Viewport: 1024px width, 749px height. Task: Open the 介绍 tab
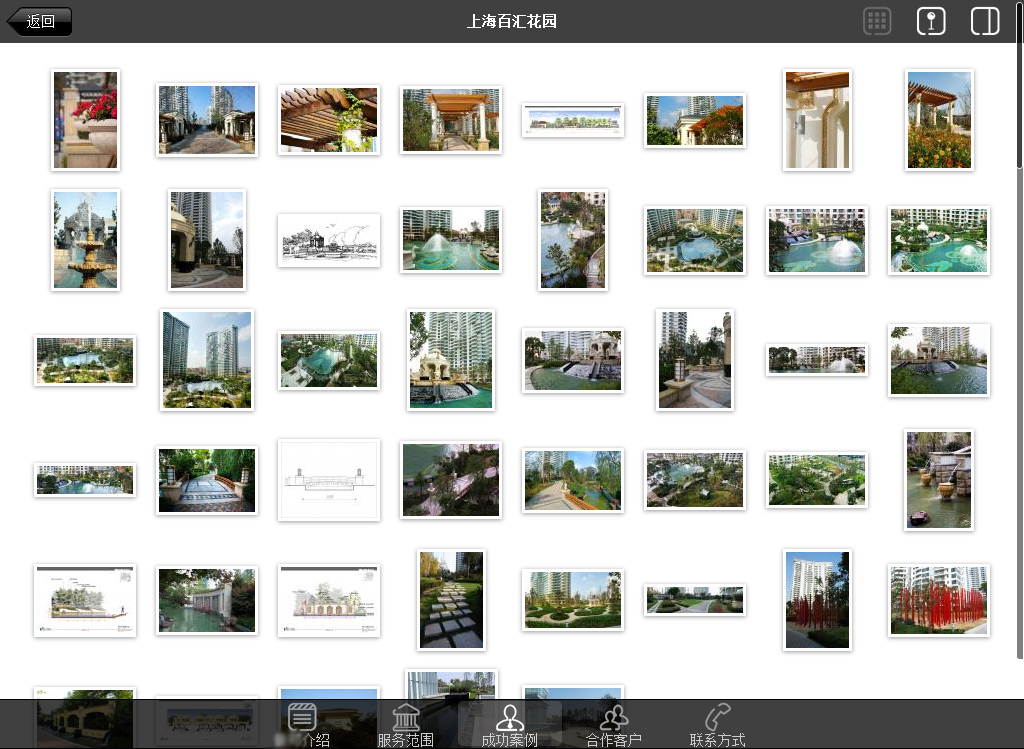point(302,725)
